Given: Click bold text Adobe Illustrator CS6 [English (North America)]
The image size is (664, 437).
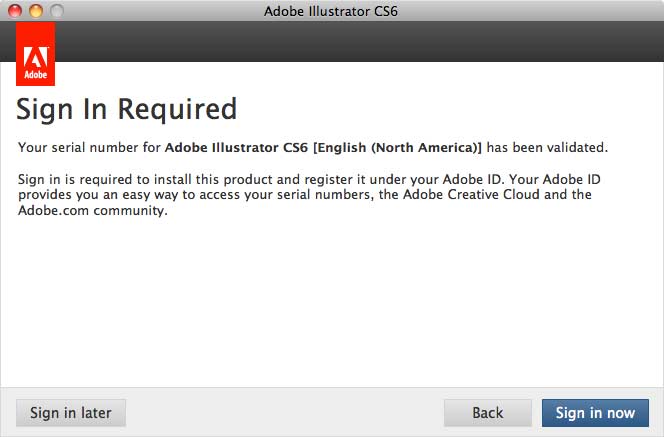Looking at the screenshot, I should point(323,148).
